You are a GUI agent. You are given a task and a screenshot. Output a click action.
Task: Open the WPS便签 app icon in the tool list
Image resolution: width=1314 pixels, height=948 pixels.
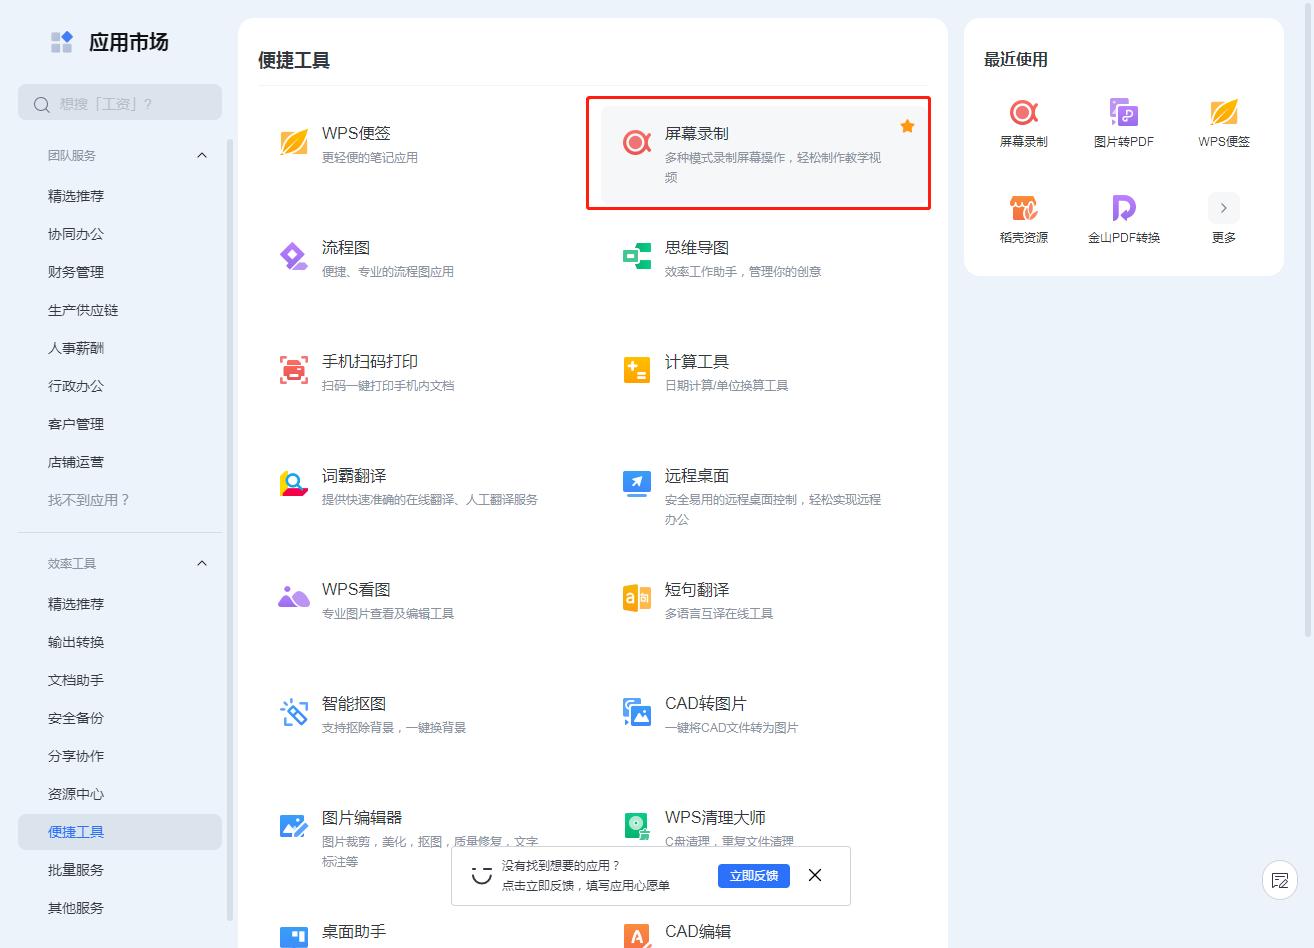(294, 143)
